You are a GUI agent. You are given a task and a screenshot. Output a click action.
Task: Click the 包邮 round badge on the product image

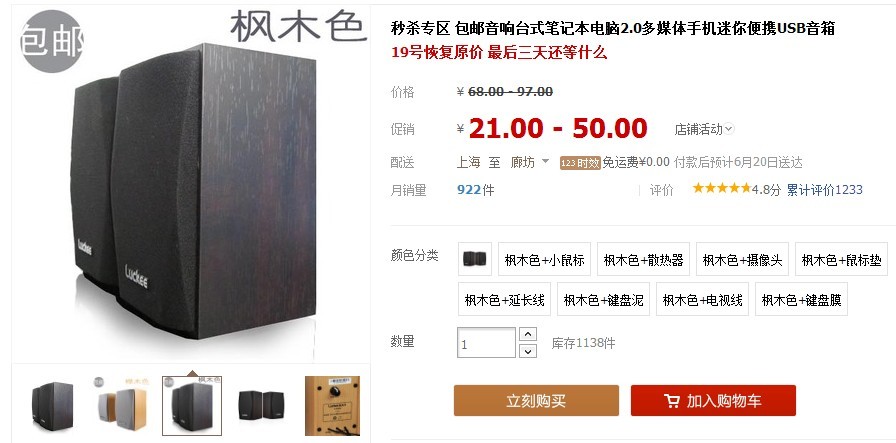(51, 41)
